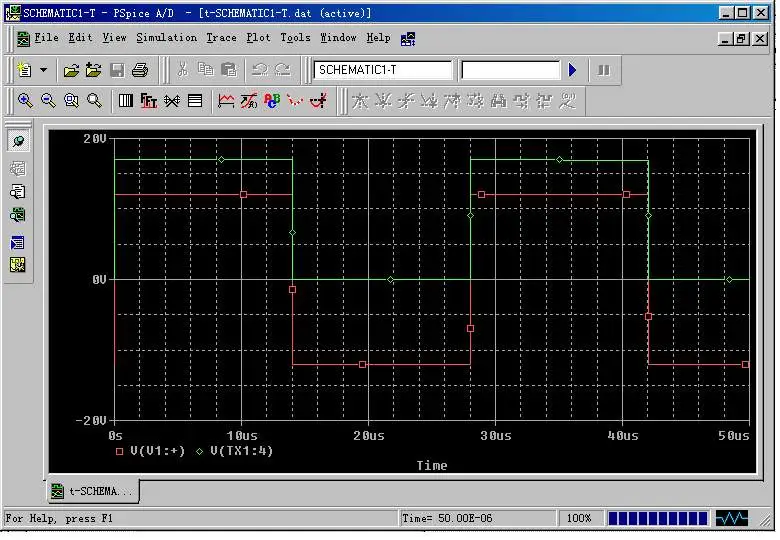The image size is (780, 540).
Task: Toggle Log Y Axis horizontal-bars icon
Action: click(195, 101)
